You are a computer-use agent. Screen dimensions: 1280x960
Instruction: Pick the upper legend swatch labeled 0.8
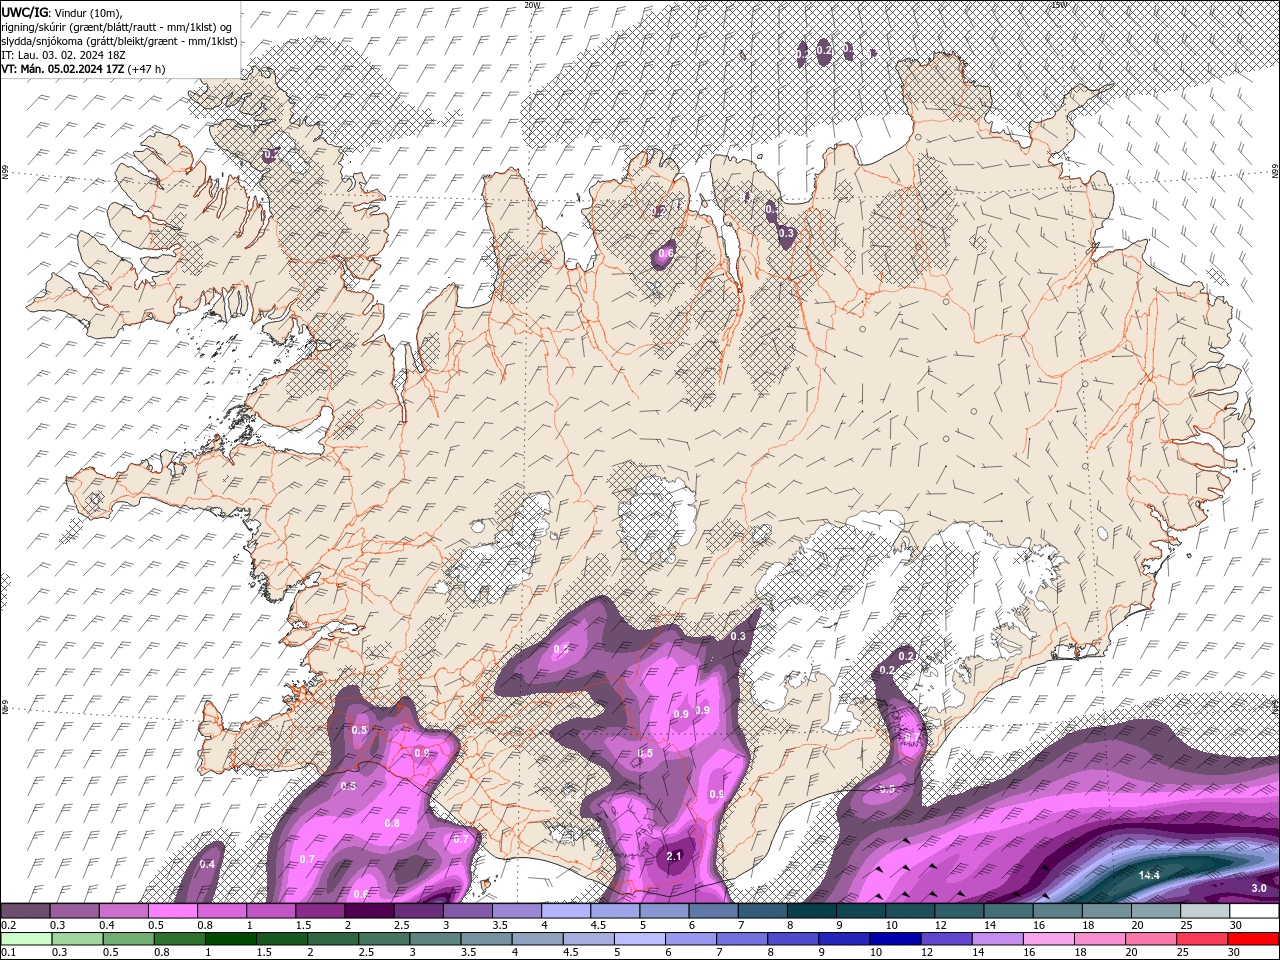(x=222, y=910)
